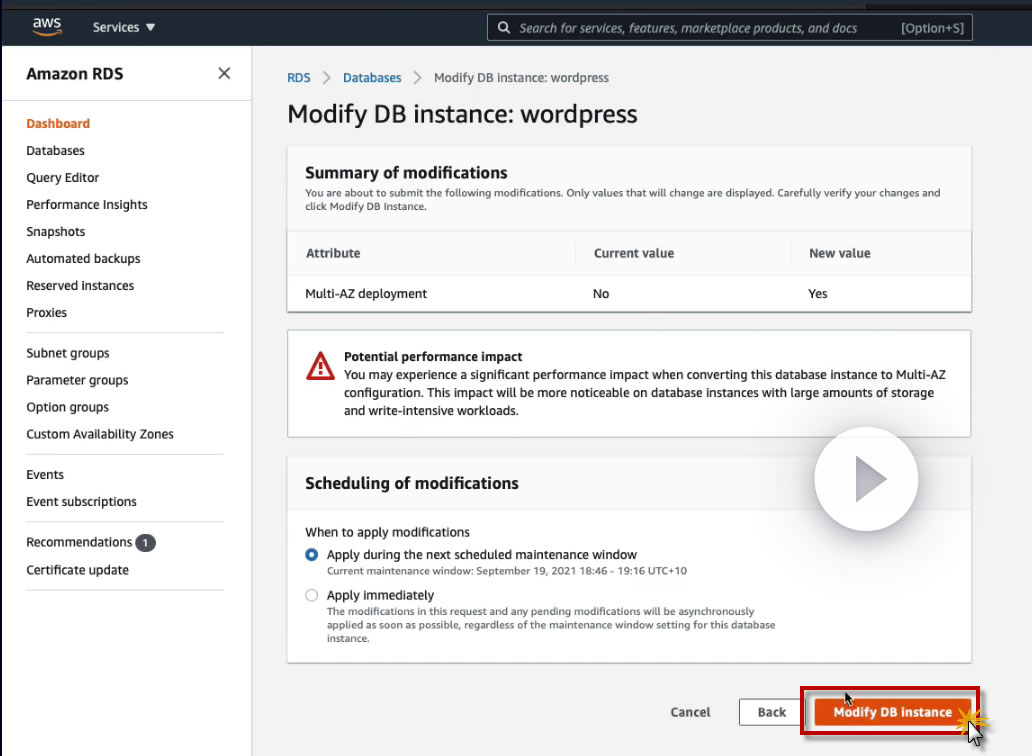The image size is (1032, 756).
Task: Select Apply during next scheduled maintenance window
Action: 312,555
